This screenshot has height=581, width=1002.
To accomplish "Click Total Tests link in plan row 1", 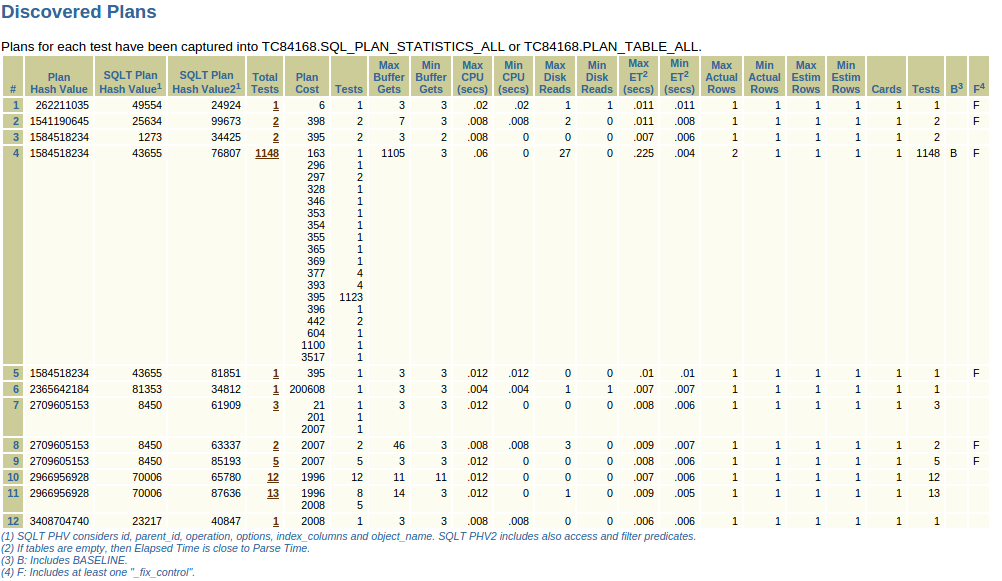I will [275, 105].
